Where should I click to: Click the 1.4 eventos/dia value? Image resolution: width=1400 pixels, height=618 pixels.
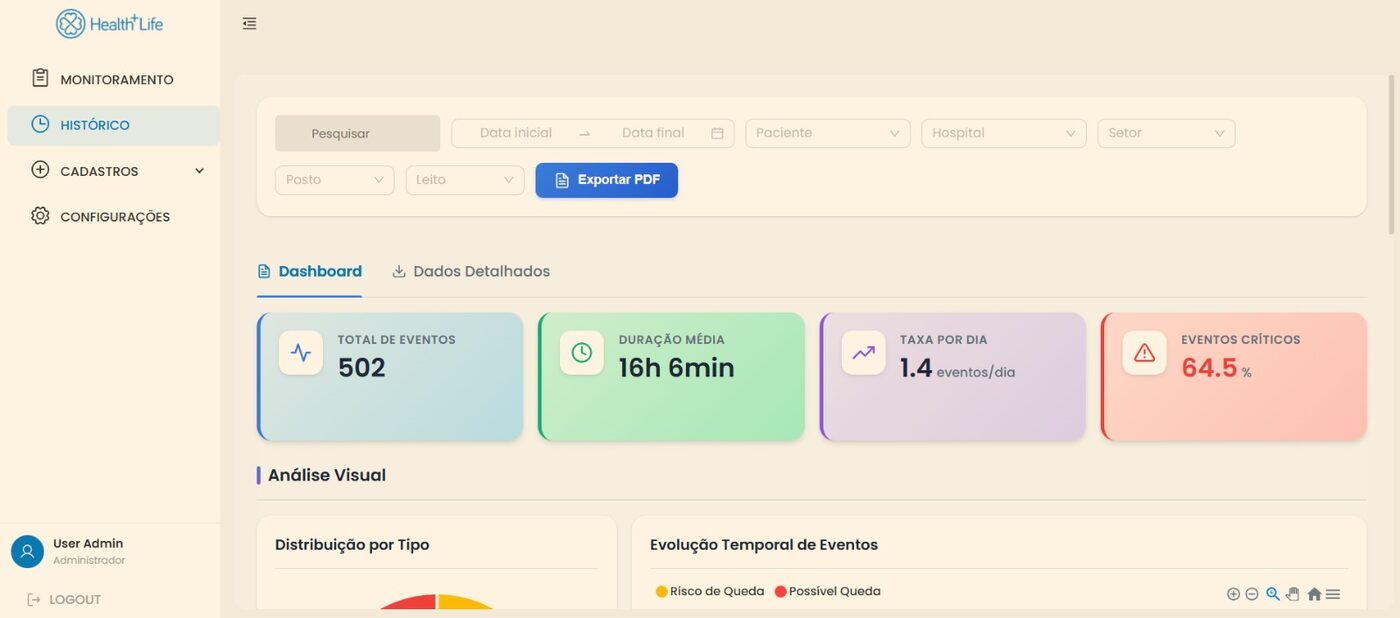(957, 369)
